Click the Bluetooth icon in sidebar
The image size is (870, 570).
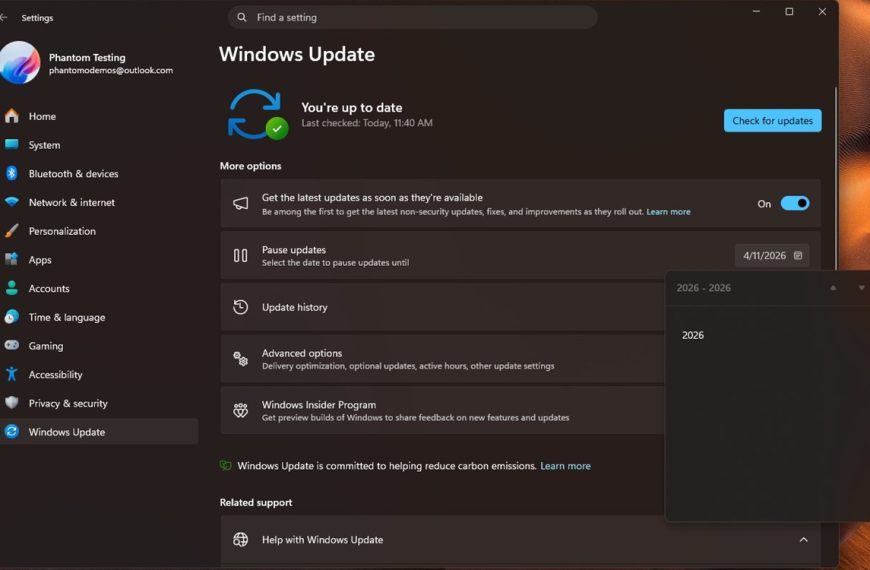coord(12,173)
